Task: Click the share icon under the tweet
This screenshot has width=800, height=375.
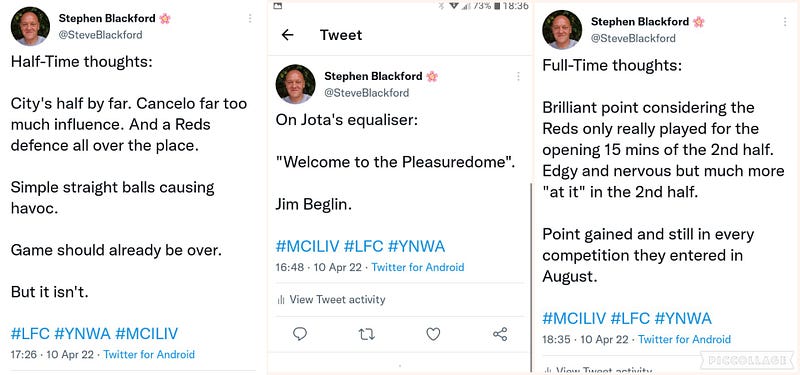Action: pyautogui.click(x=500, y=334)
